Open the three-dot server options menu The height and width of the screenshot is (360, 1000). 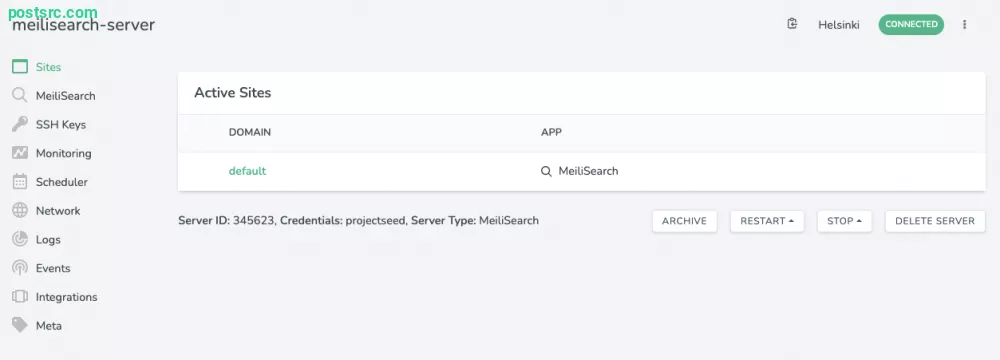(964, 24)
